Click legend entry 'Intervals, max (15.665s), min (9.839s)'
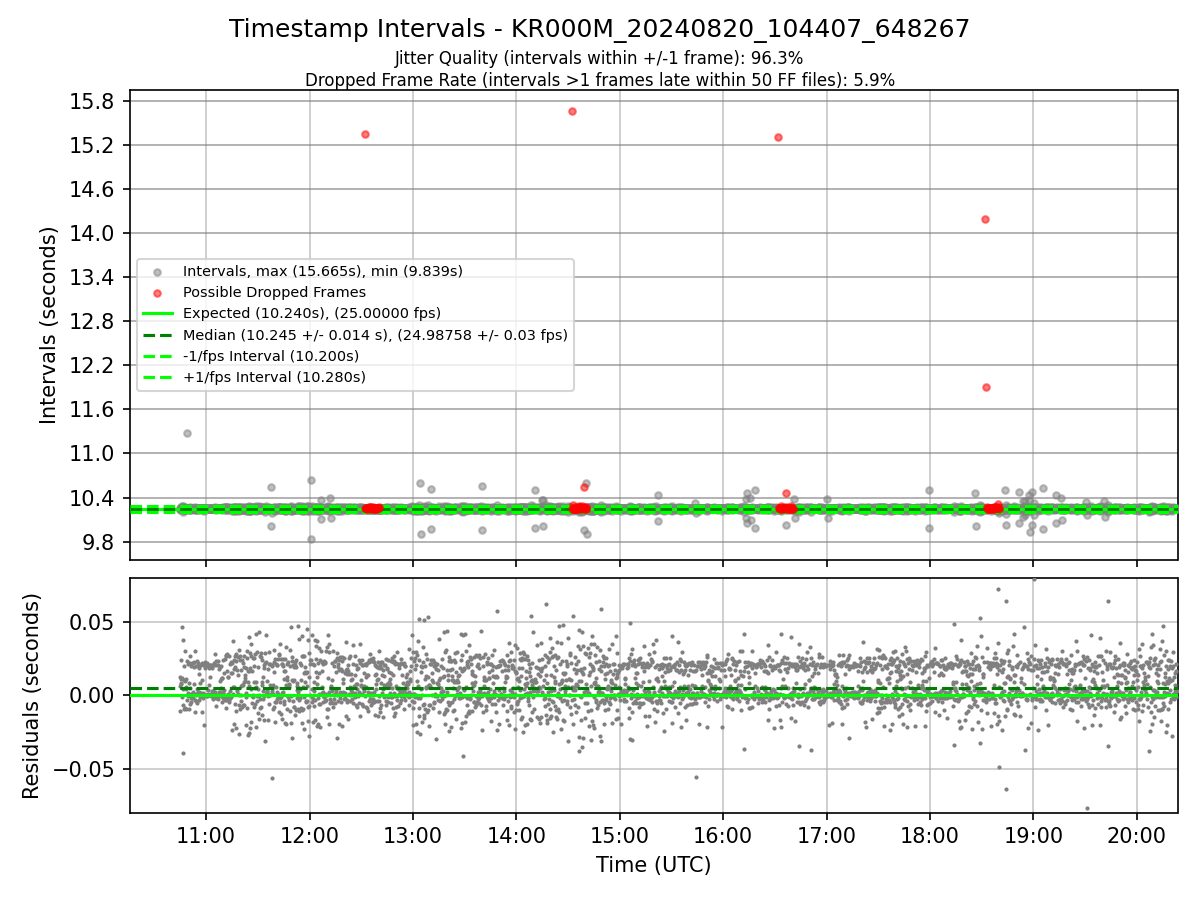Viewport: 1200px width, 900px height. (x=322, y=271)
